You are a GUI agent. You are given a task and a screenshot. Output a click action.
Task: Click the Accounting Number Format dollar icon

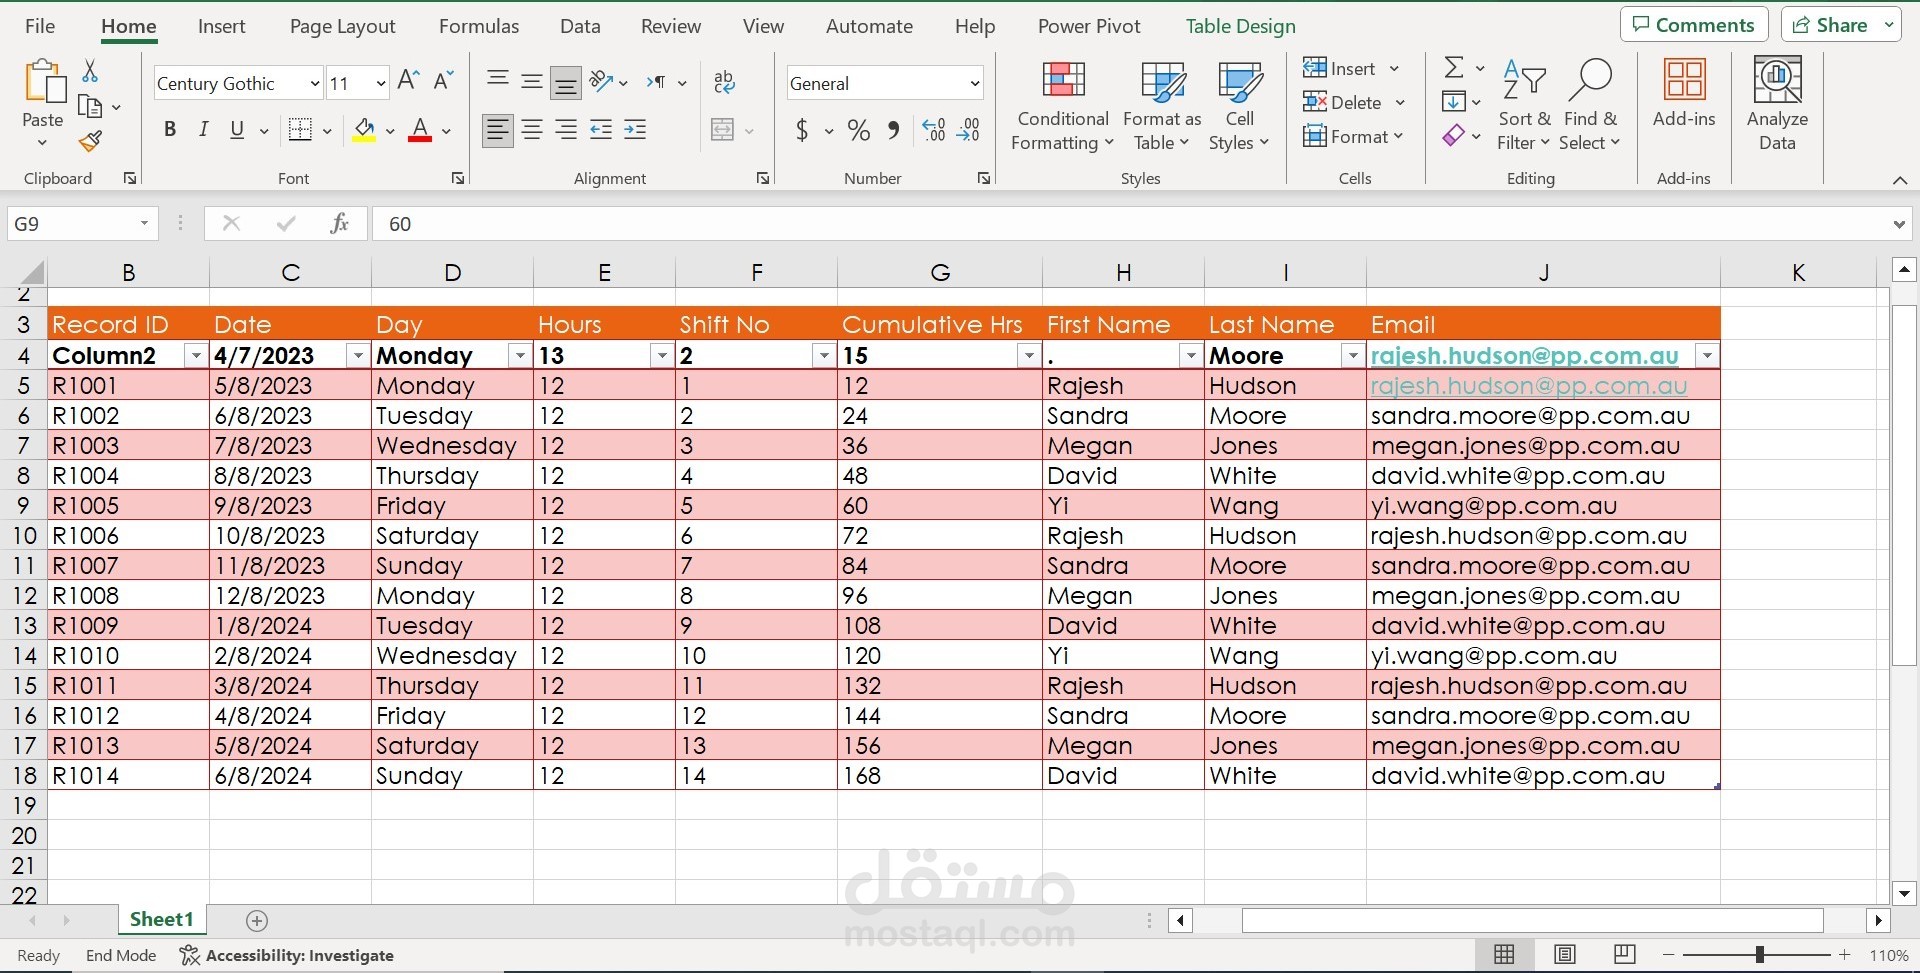(801, 130)
